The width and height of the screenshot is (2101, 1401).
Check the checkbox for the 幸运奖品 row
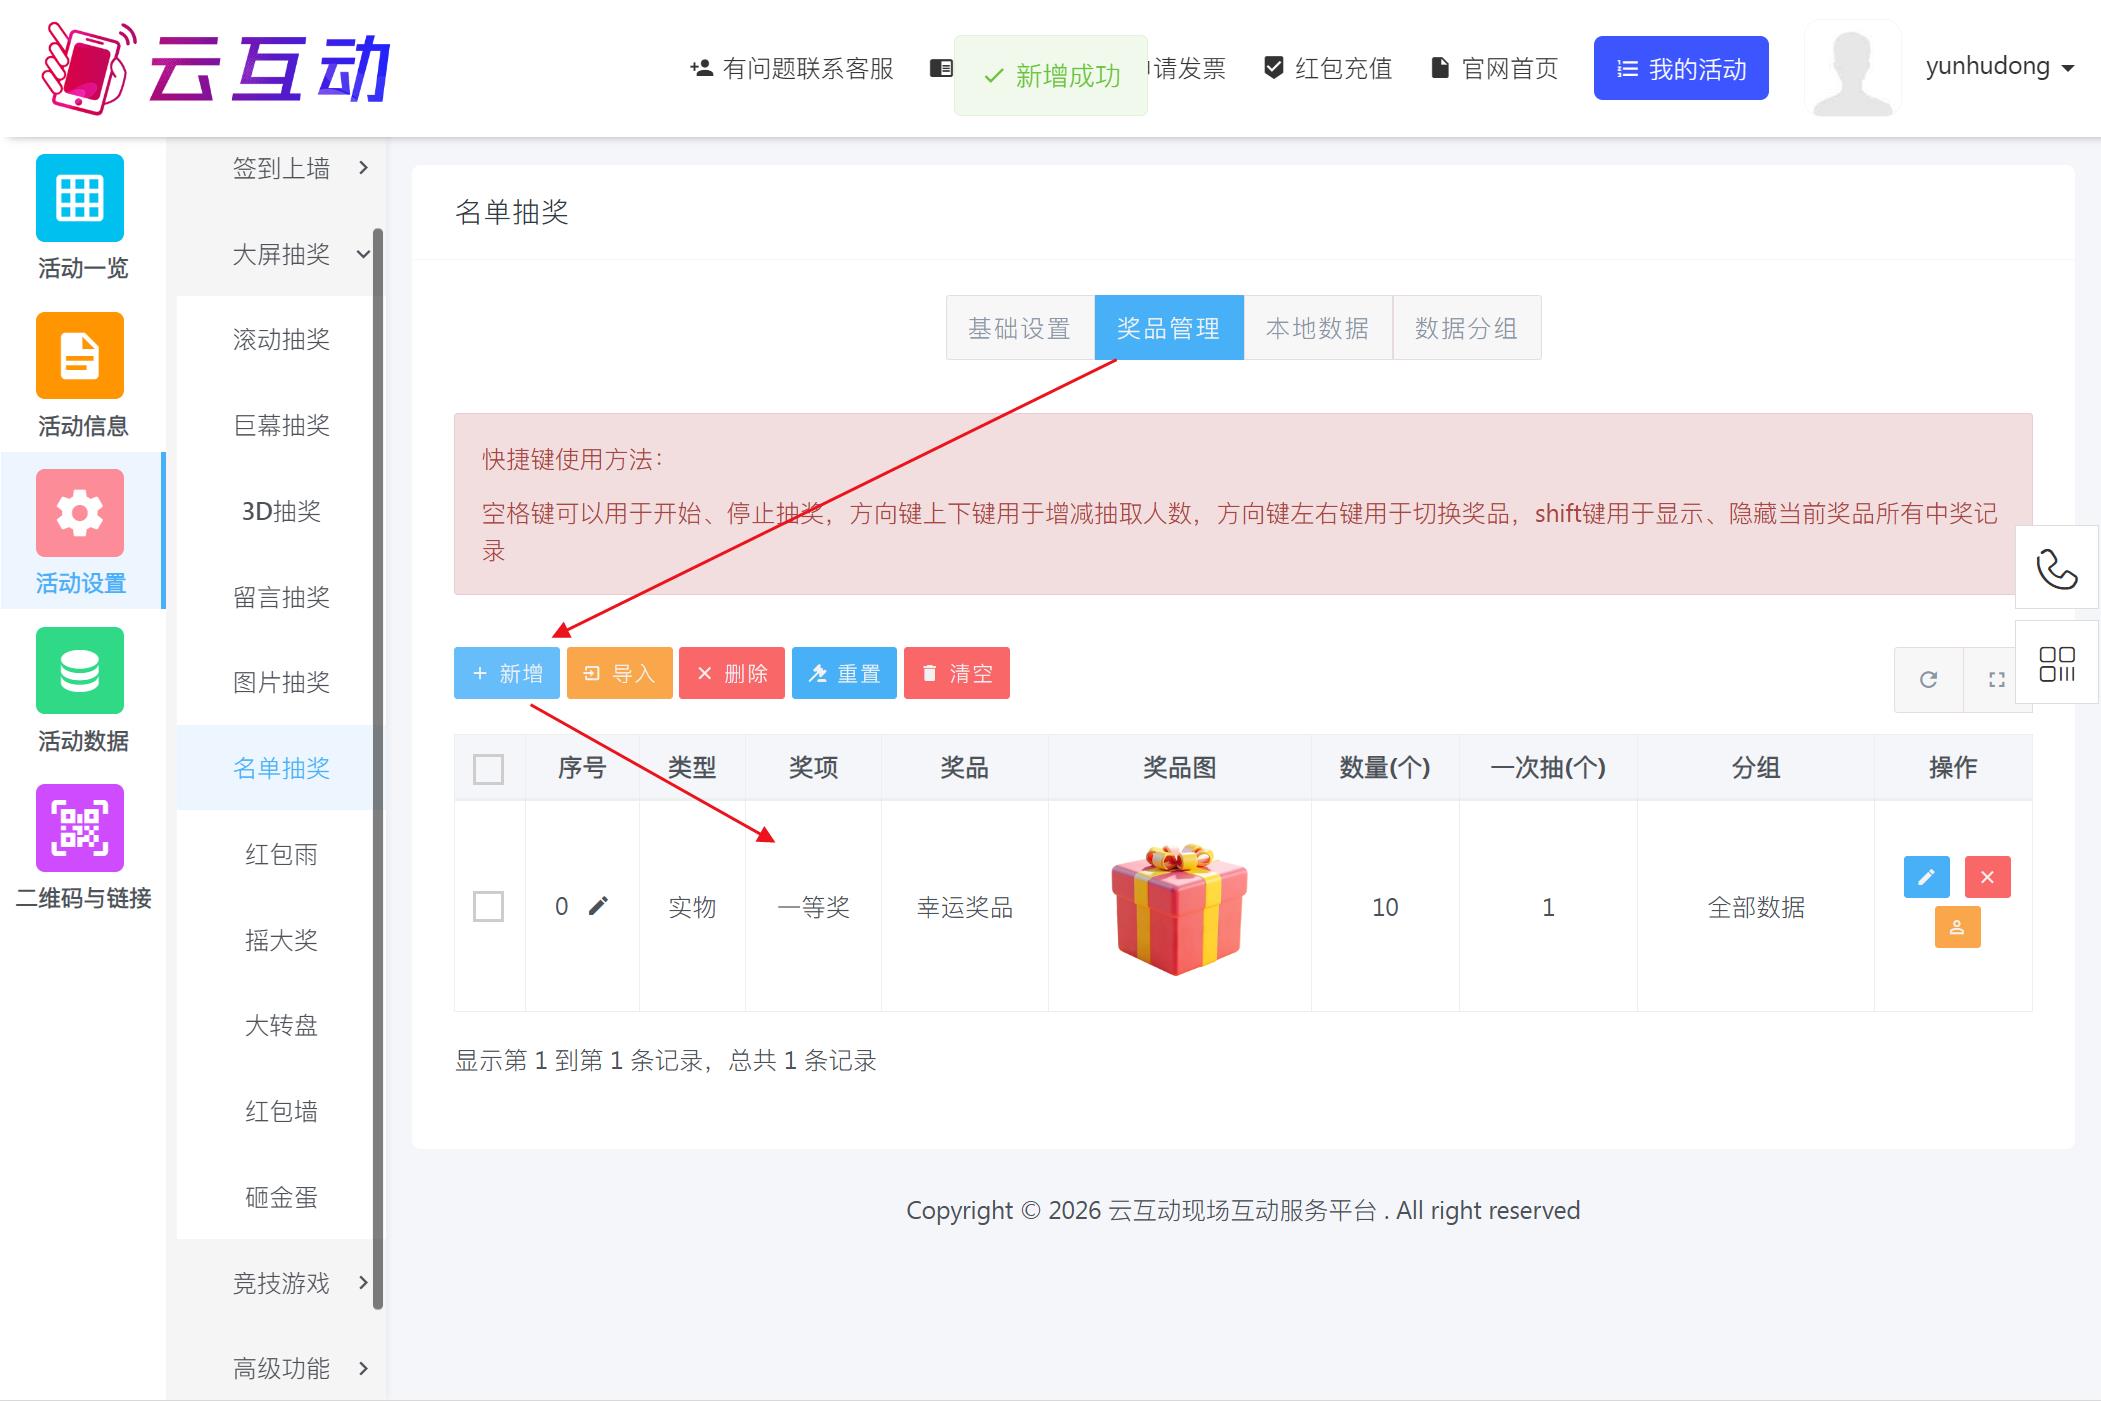point(487,906)
